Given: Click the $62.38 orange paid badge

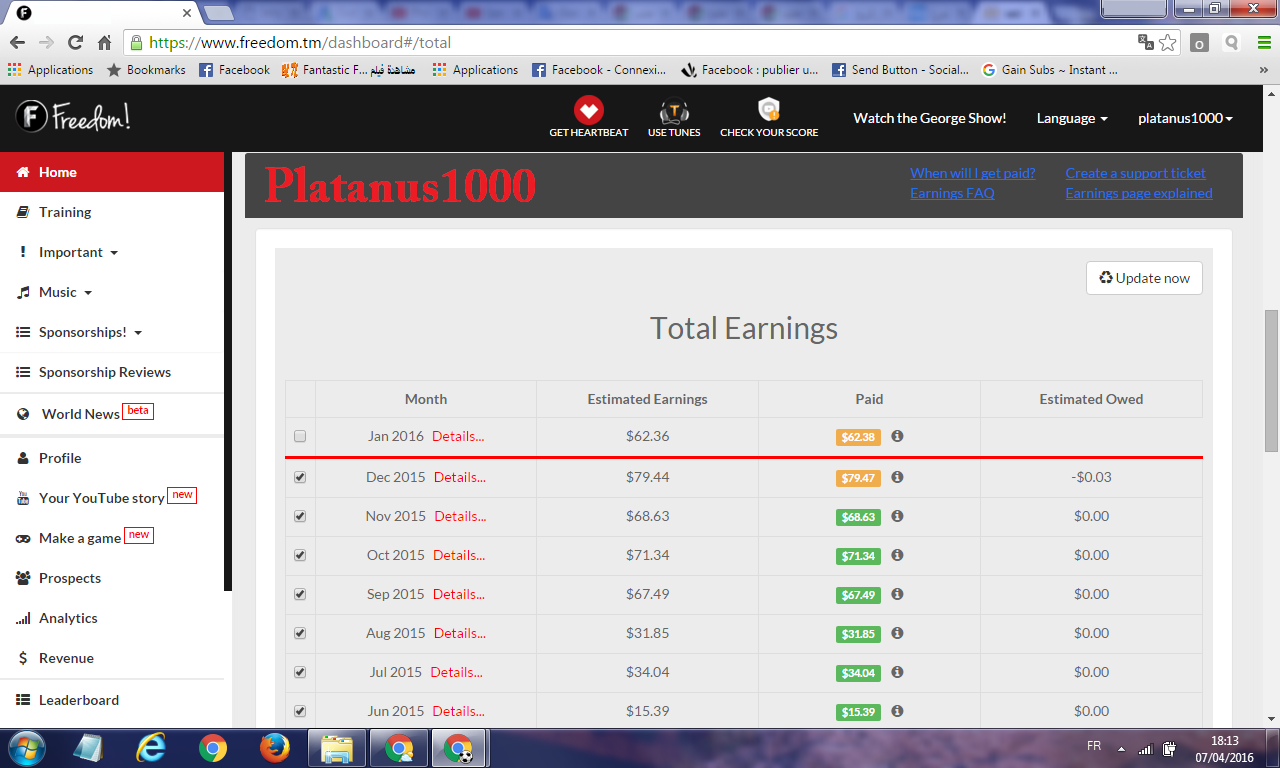Looking at the screenshot, I should 858,437.
